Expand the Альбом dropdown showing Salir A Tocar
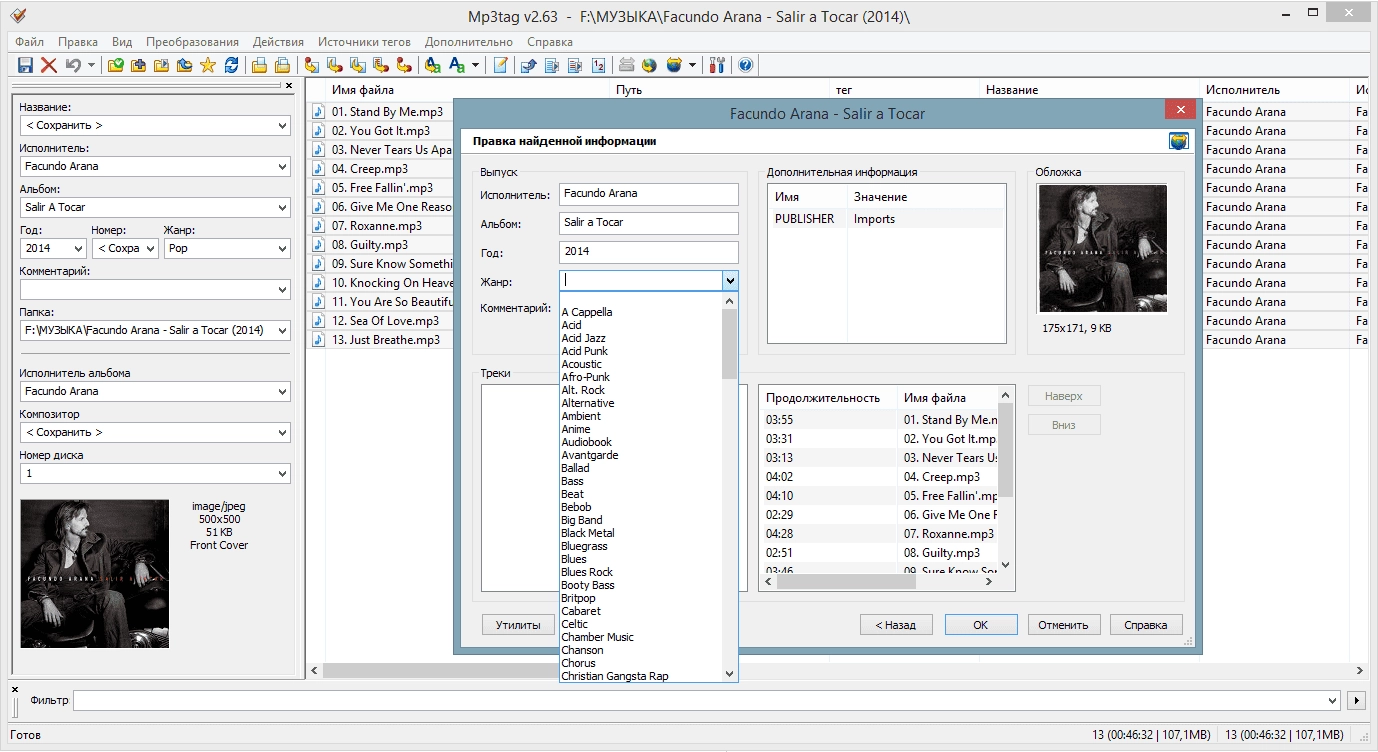This screenshot has width=1378, height=752. pyautogui.click(x=281, y=207)
